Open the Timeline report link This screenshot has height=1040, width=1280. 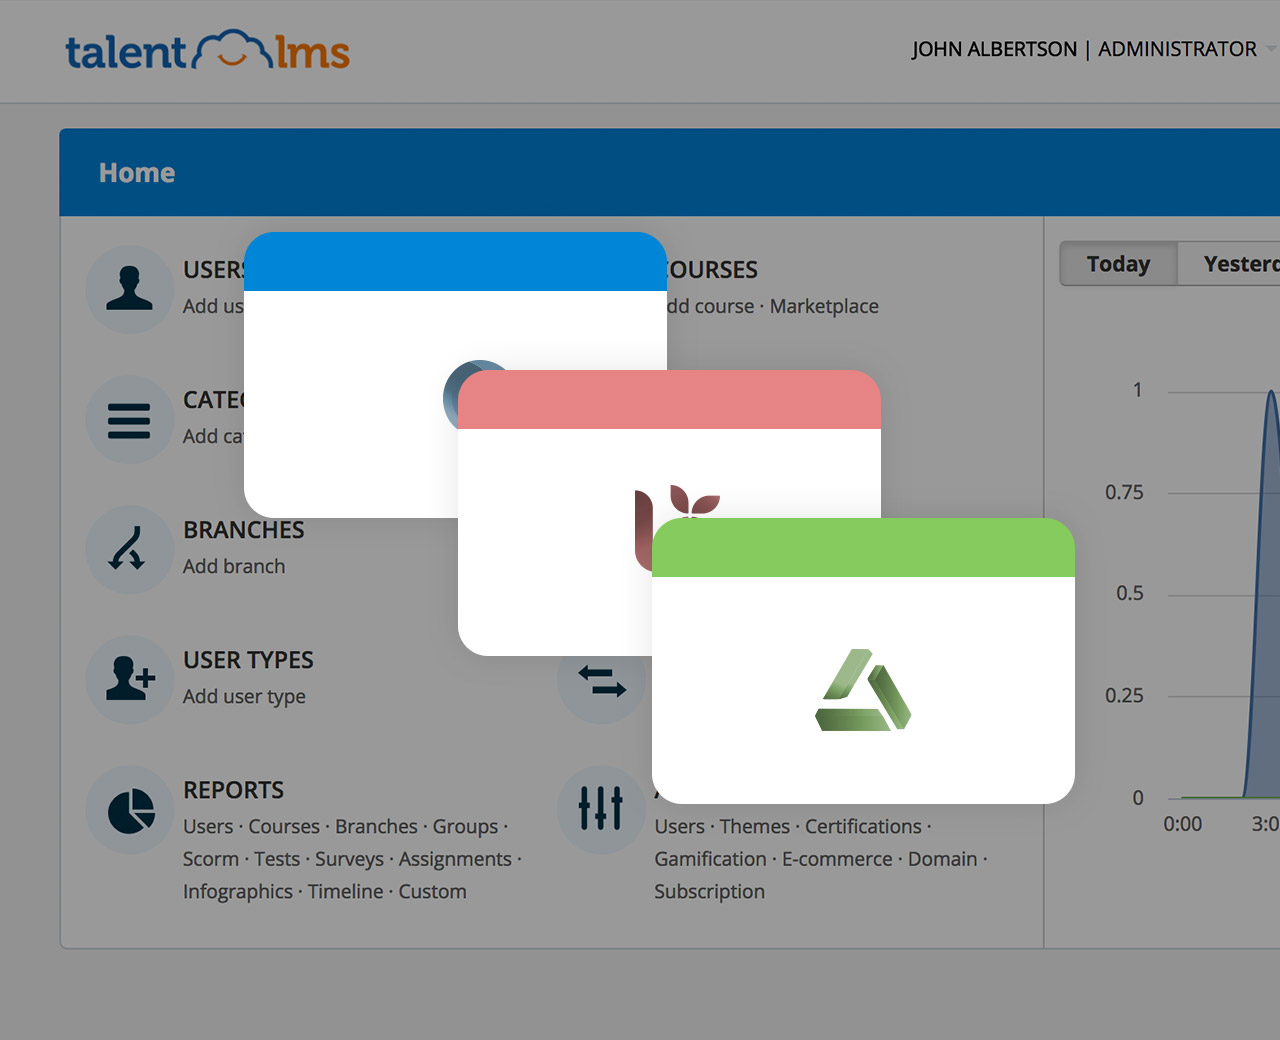coord(345,892)
